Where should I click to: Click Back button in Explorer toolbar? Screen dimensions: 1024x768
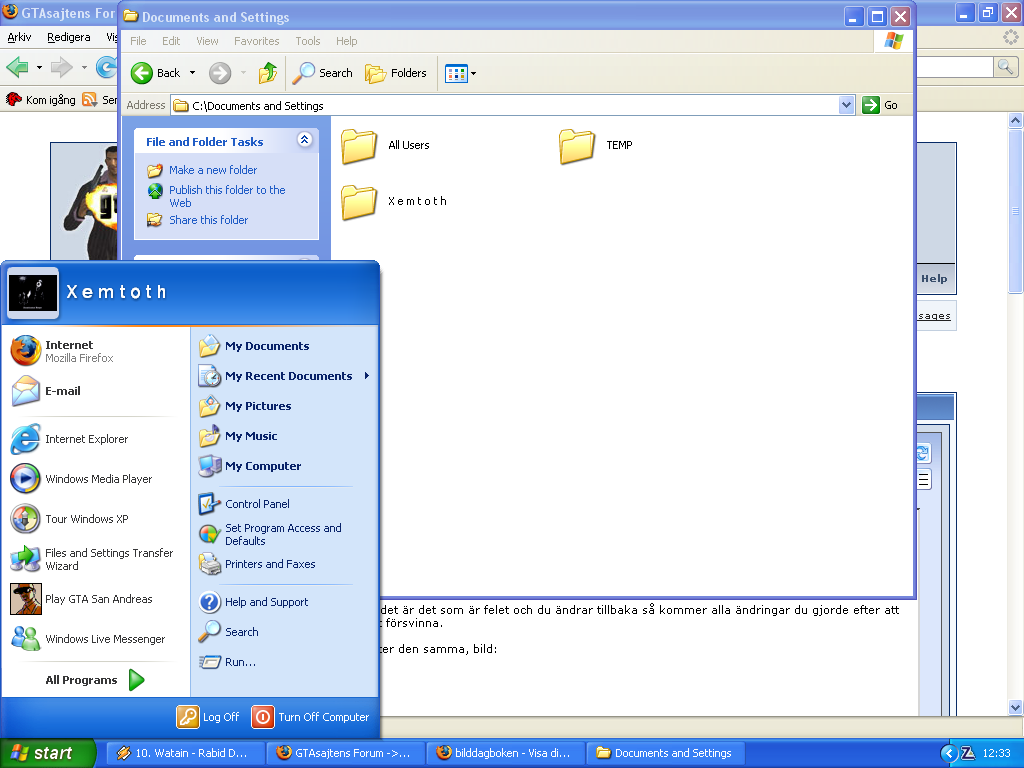156,73
